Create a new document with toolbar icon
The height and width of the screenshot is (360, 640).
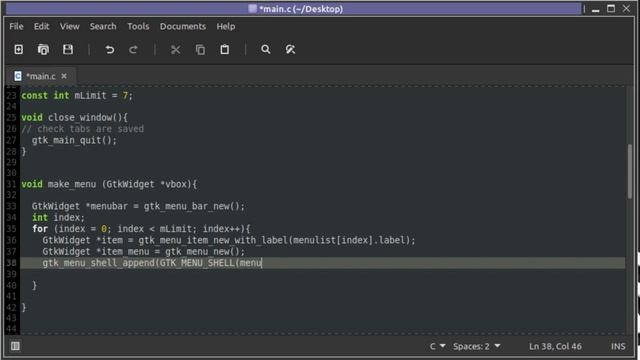click(x=18, y=49)
